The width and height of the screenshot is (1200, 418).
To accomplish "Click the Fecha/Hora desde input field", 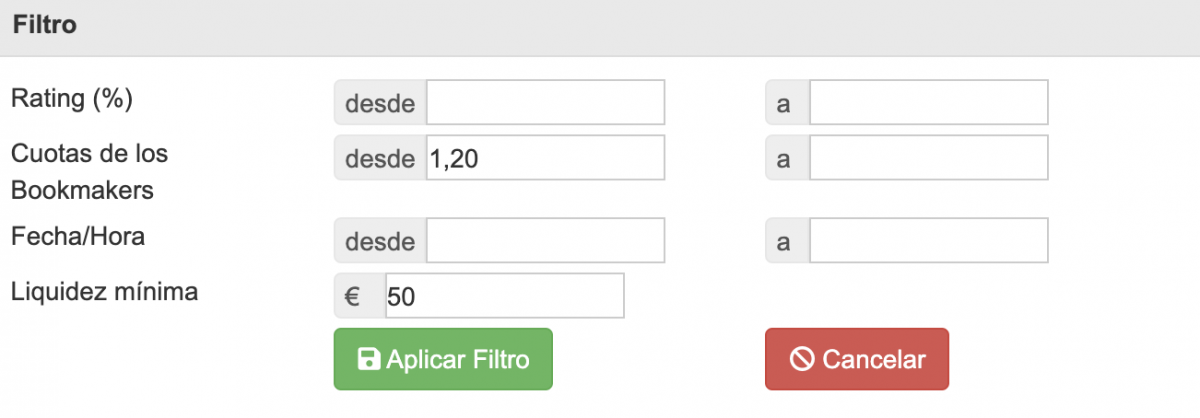I will 545,241.
